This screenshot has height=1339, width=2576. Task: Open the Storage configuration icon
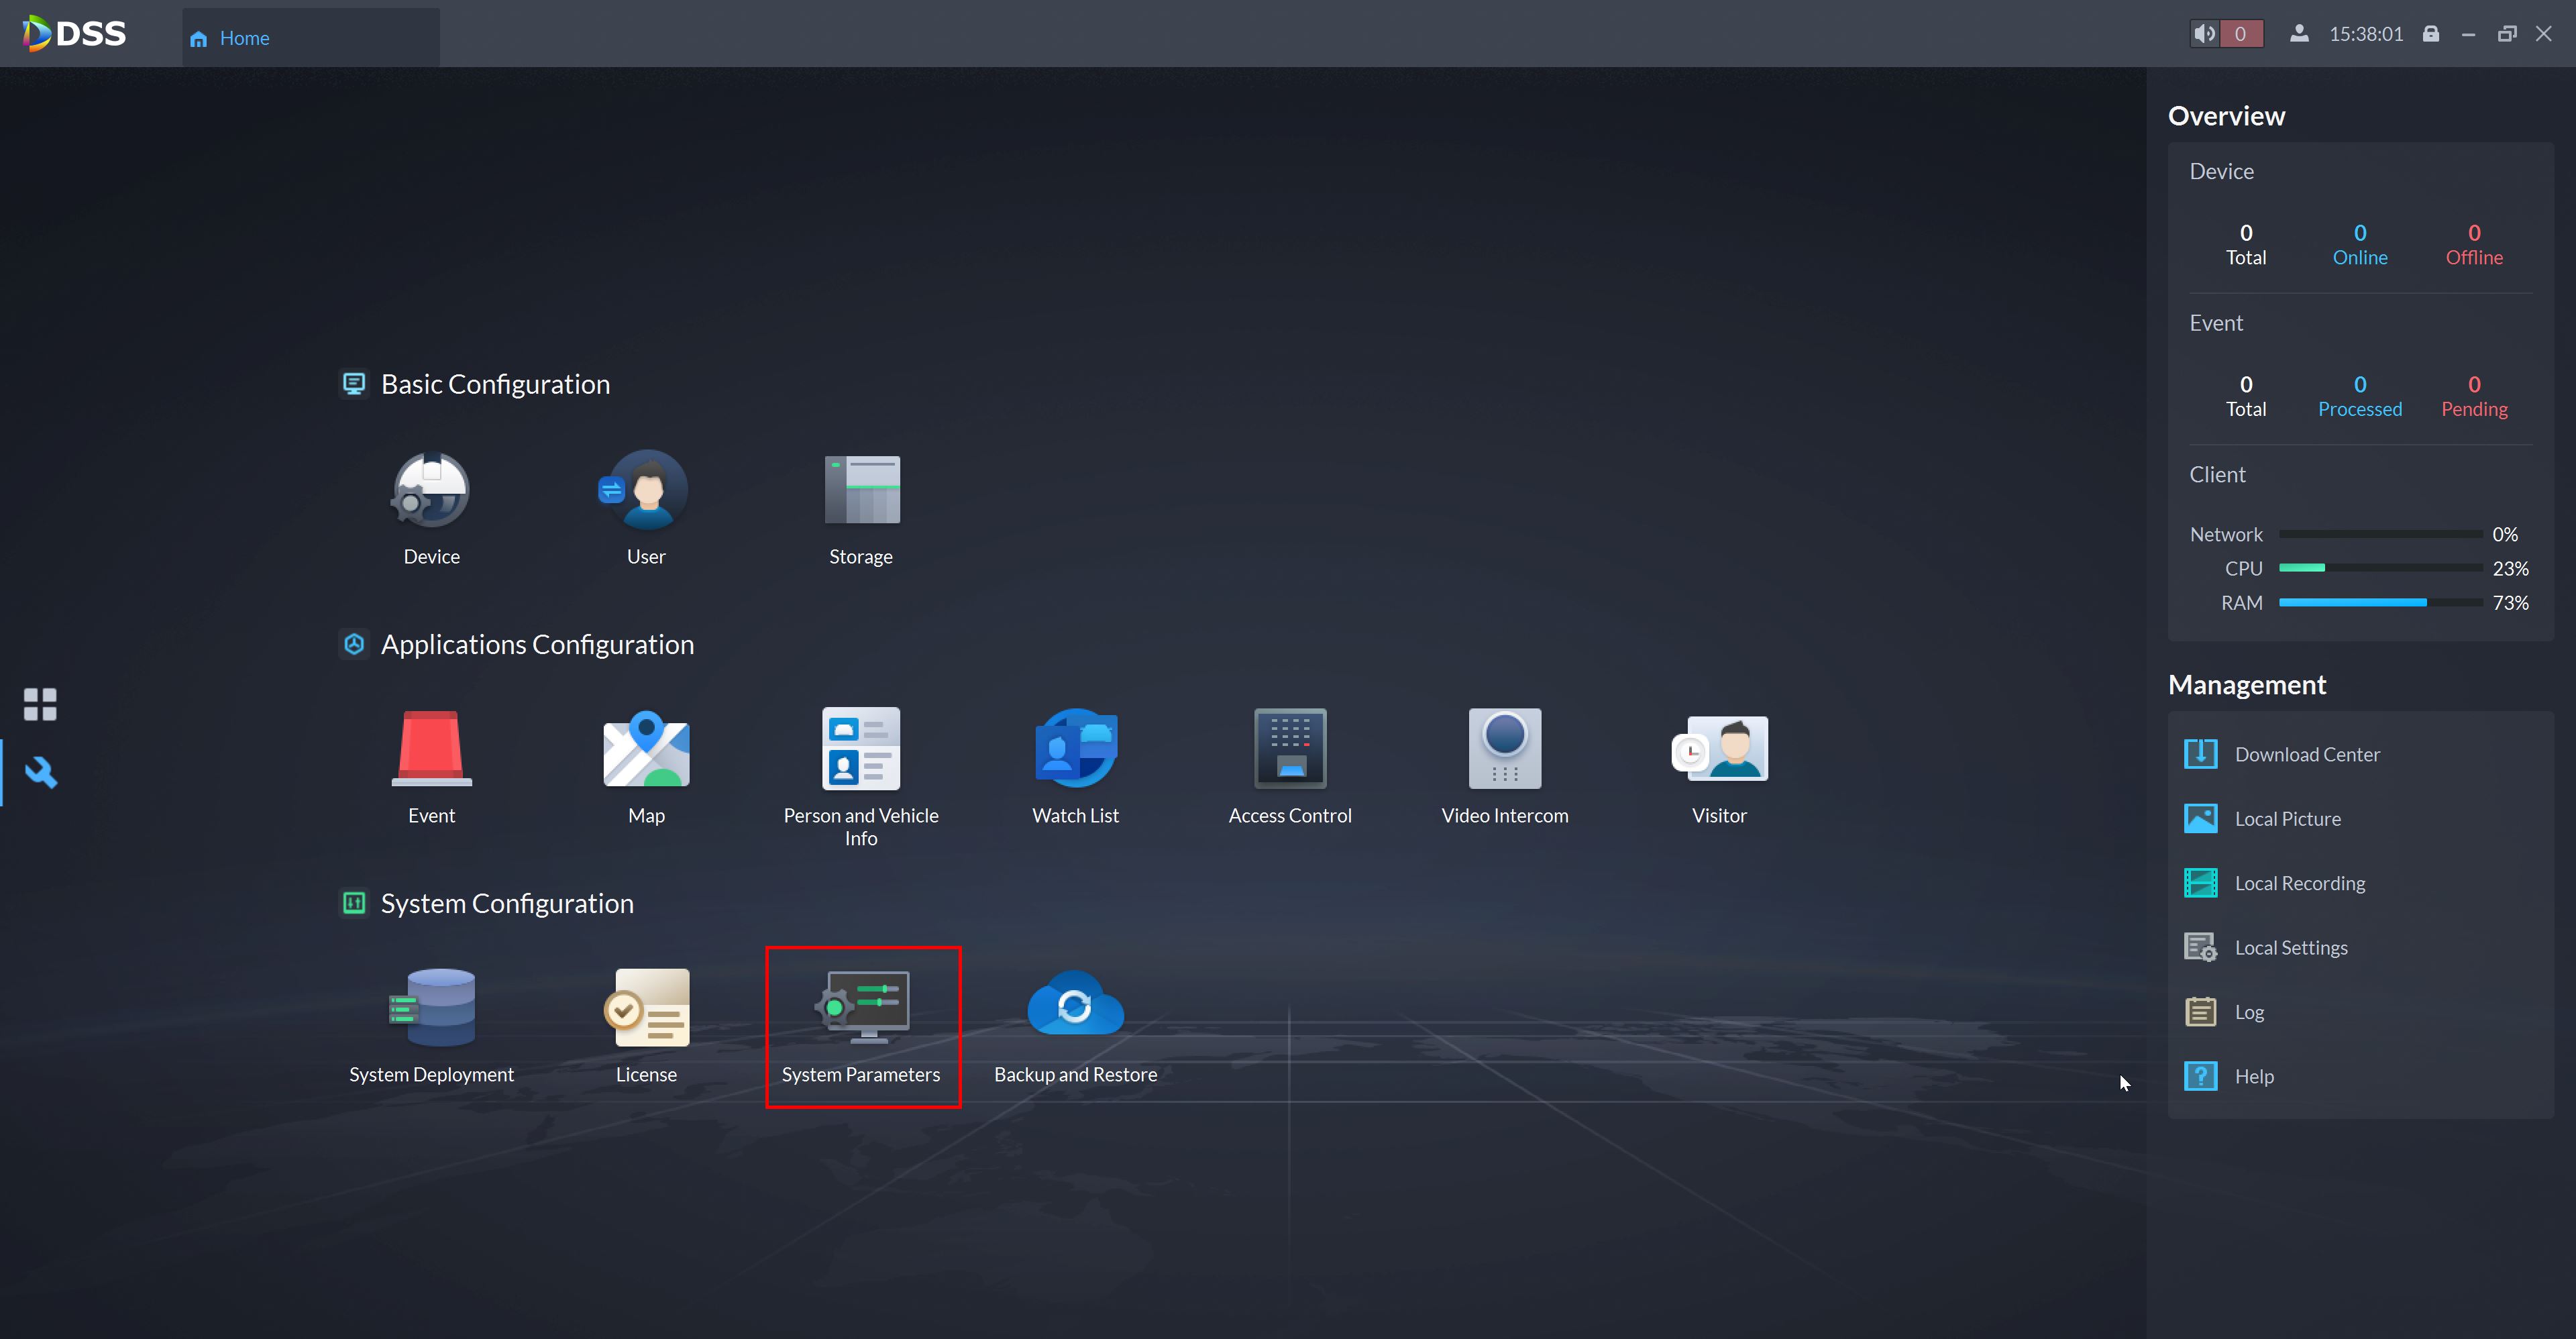pyautogui.click(x=861, y=491)
